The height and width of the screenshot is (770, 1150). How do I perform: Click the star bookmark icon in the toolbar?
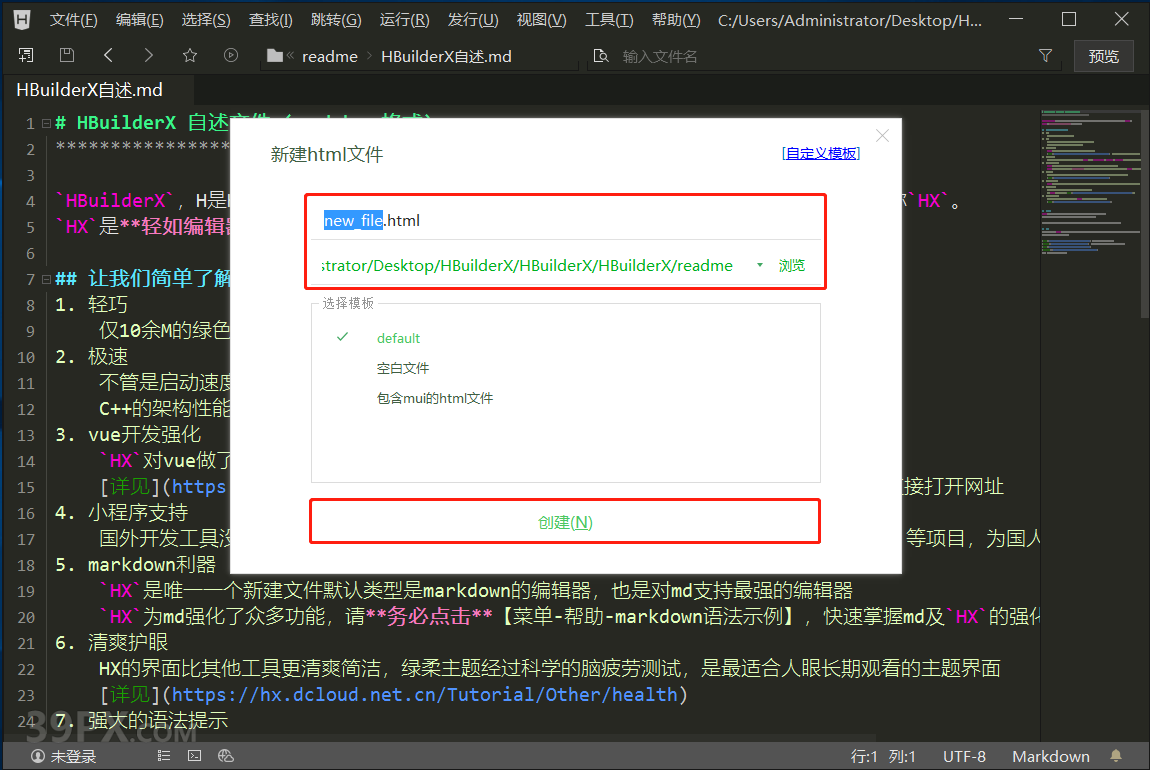click(x=188, y=55)
